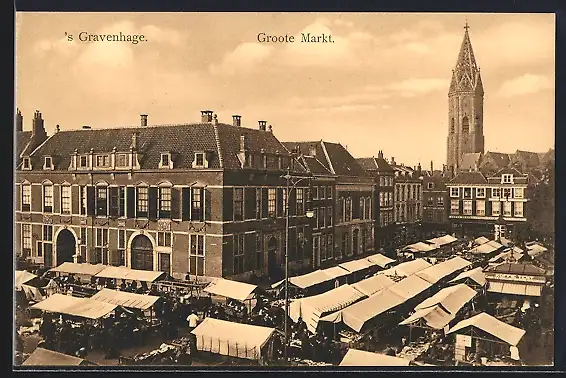Click the "'s Gravenhage." caption text
The image size is (566, 378).
[106, 37]
